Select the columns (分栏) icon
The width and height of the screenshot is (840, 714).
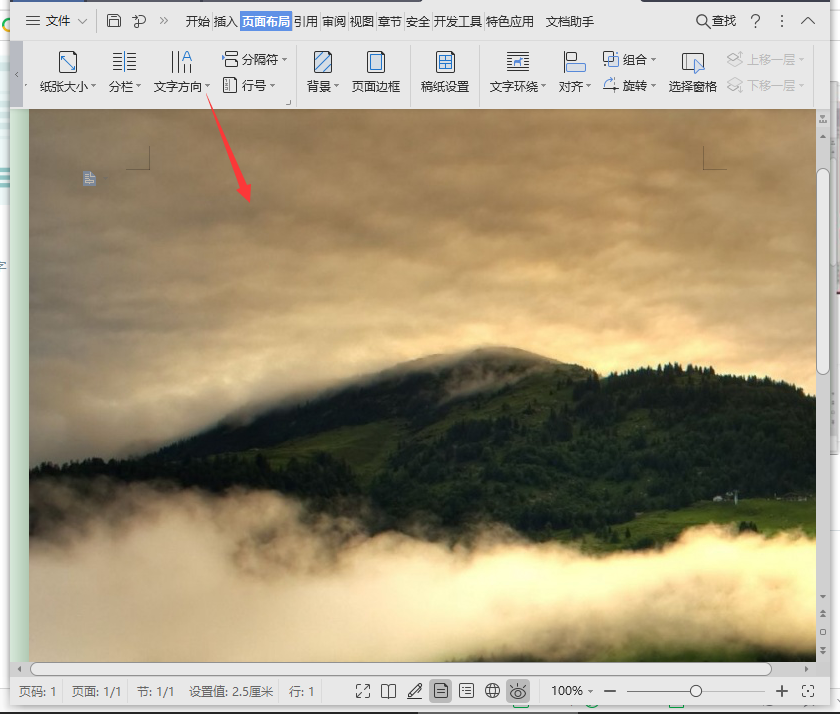tap(124, 62)
